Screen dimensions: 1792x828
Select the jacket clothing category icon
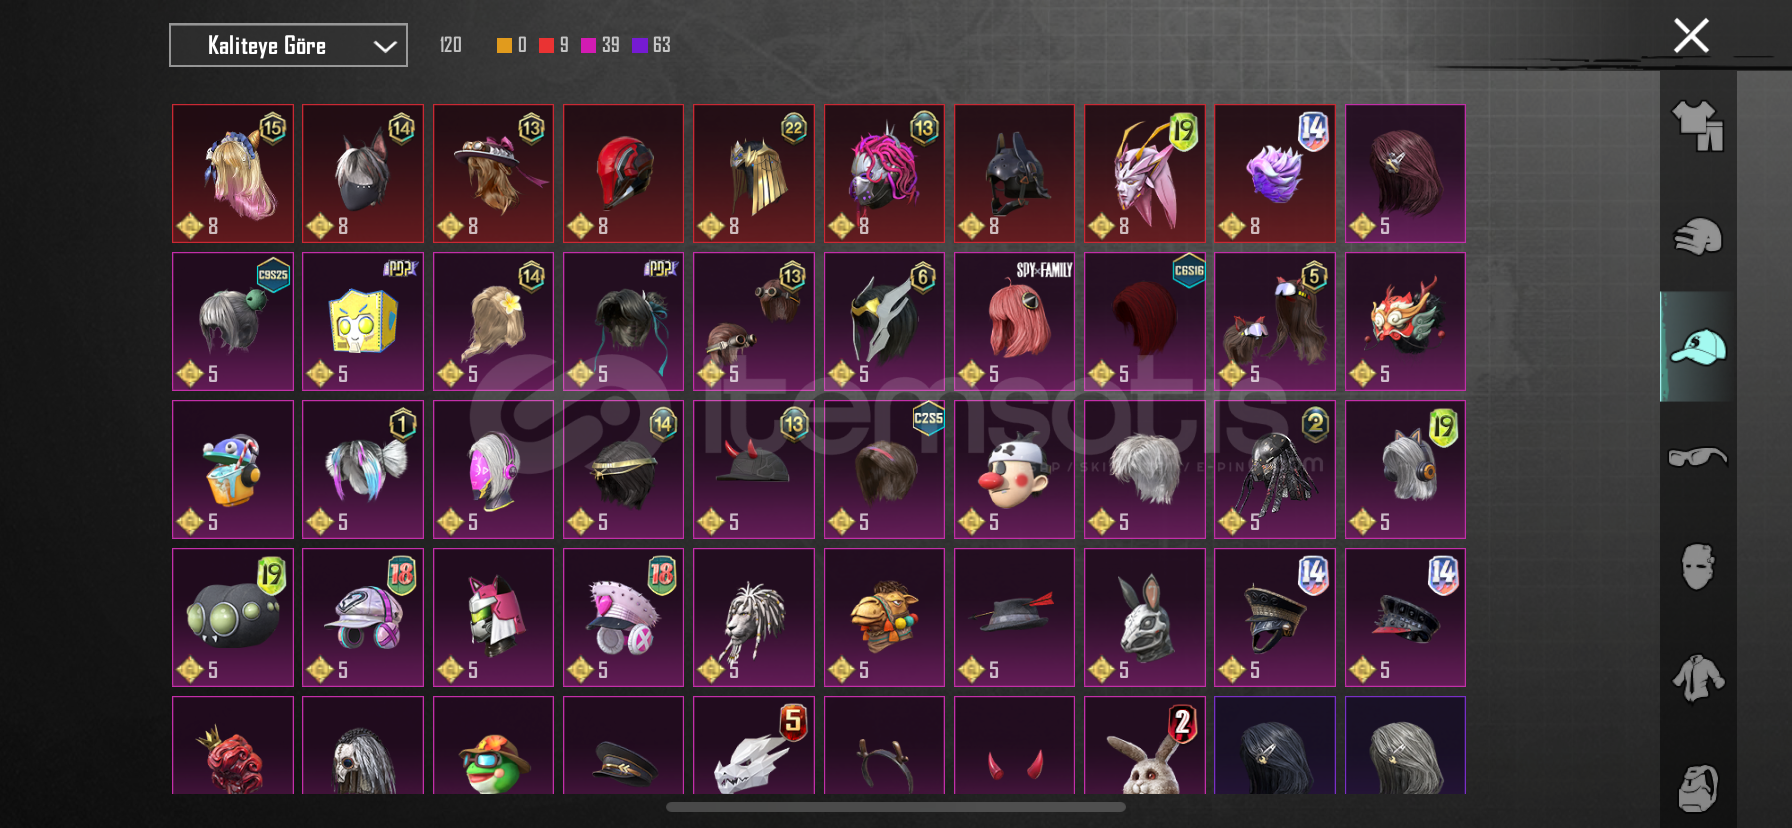(1698, 678)
